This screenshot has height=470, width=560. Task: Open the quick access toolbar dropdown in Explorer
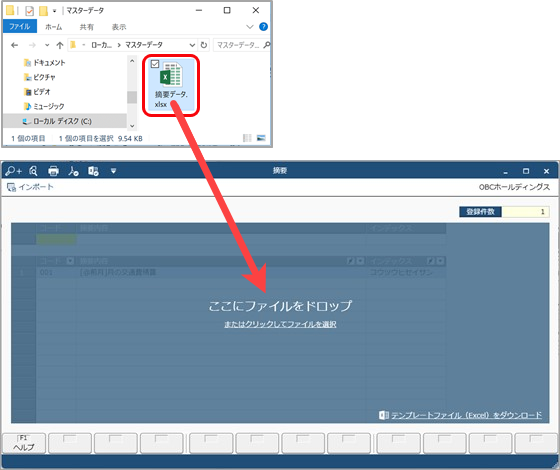point(54,11)
